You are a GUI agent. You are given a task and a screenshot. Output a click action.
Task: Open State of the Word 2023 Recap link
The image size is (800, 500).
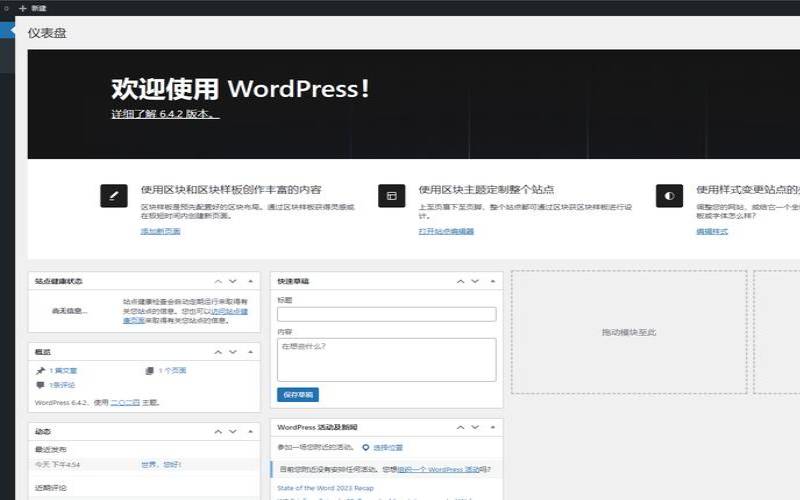[326, 488]
